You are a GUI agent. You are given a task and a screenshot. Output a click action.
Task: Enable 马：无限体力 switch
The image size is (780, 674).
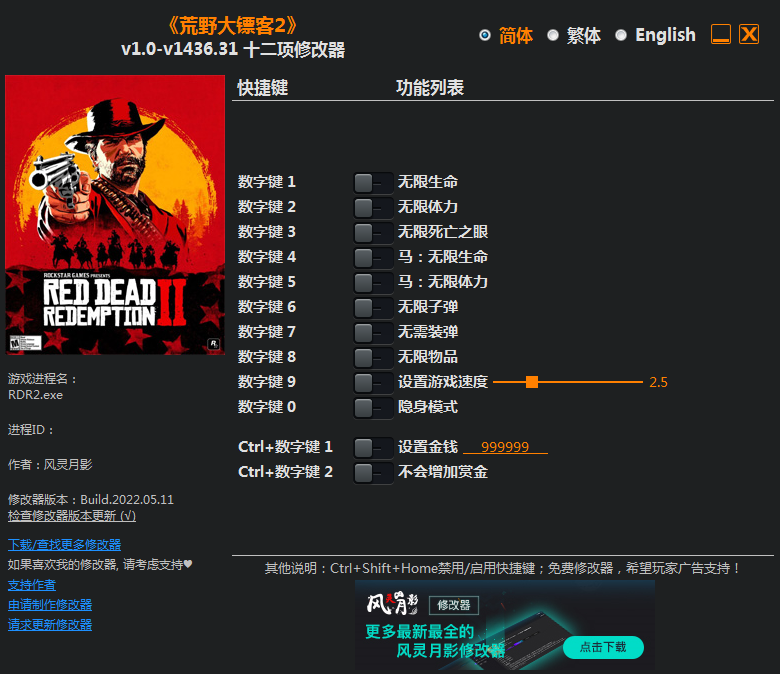(373, 283)
